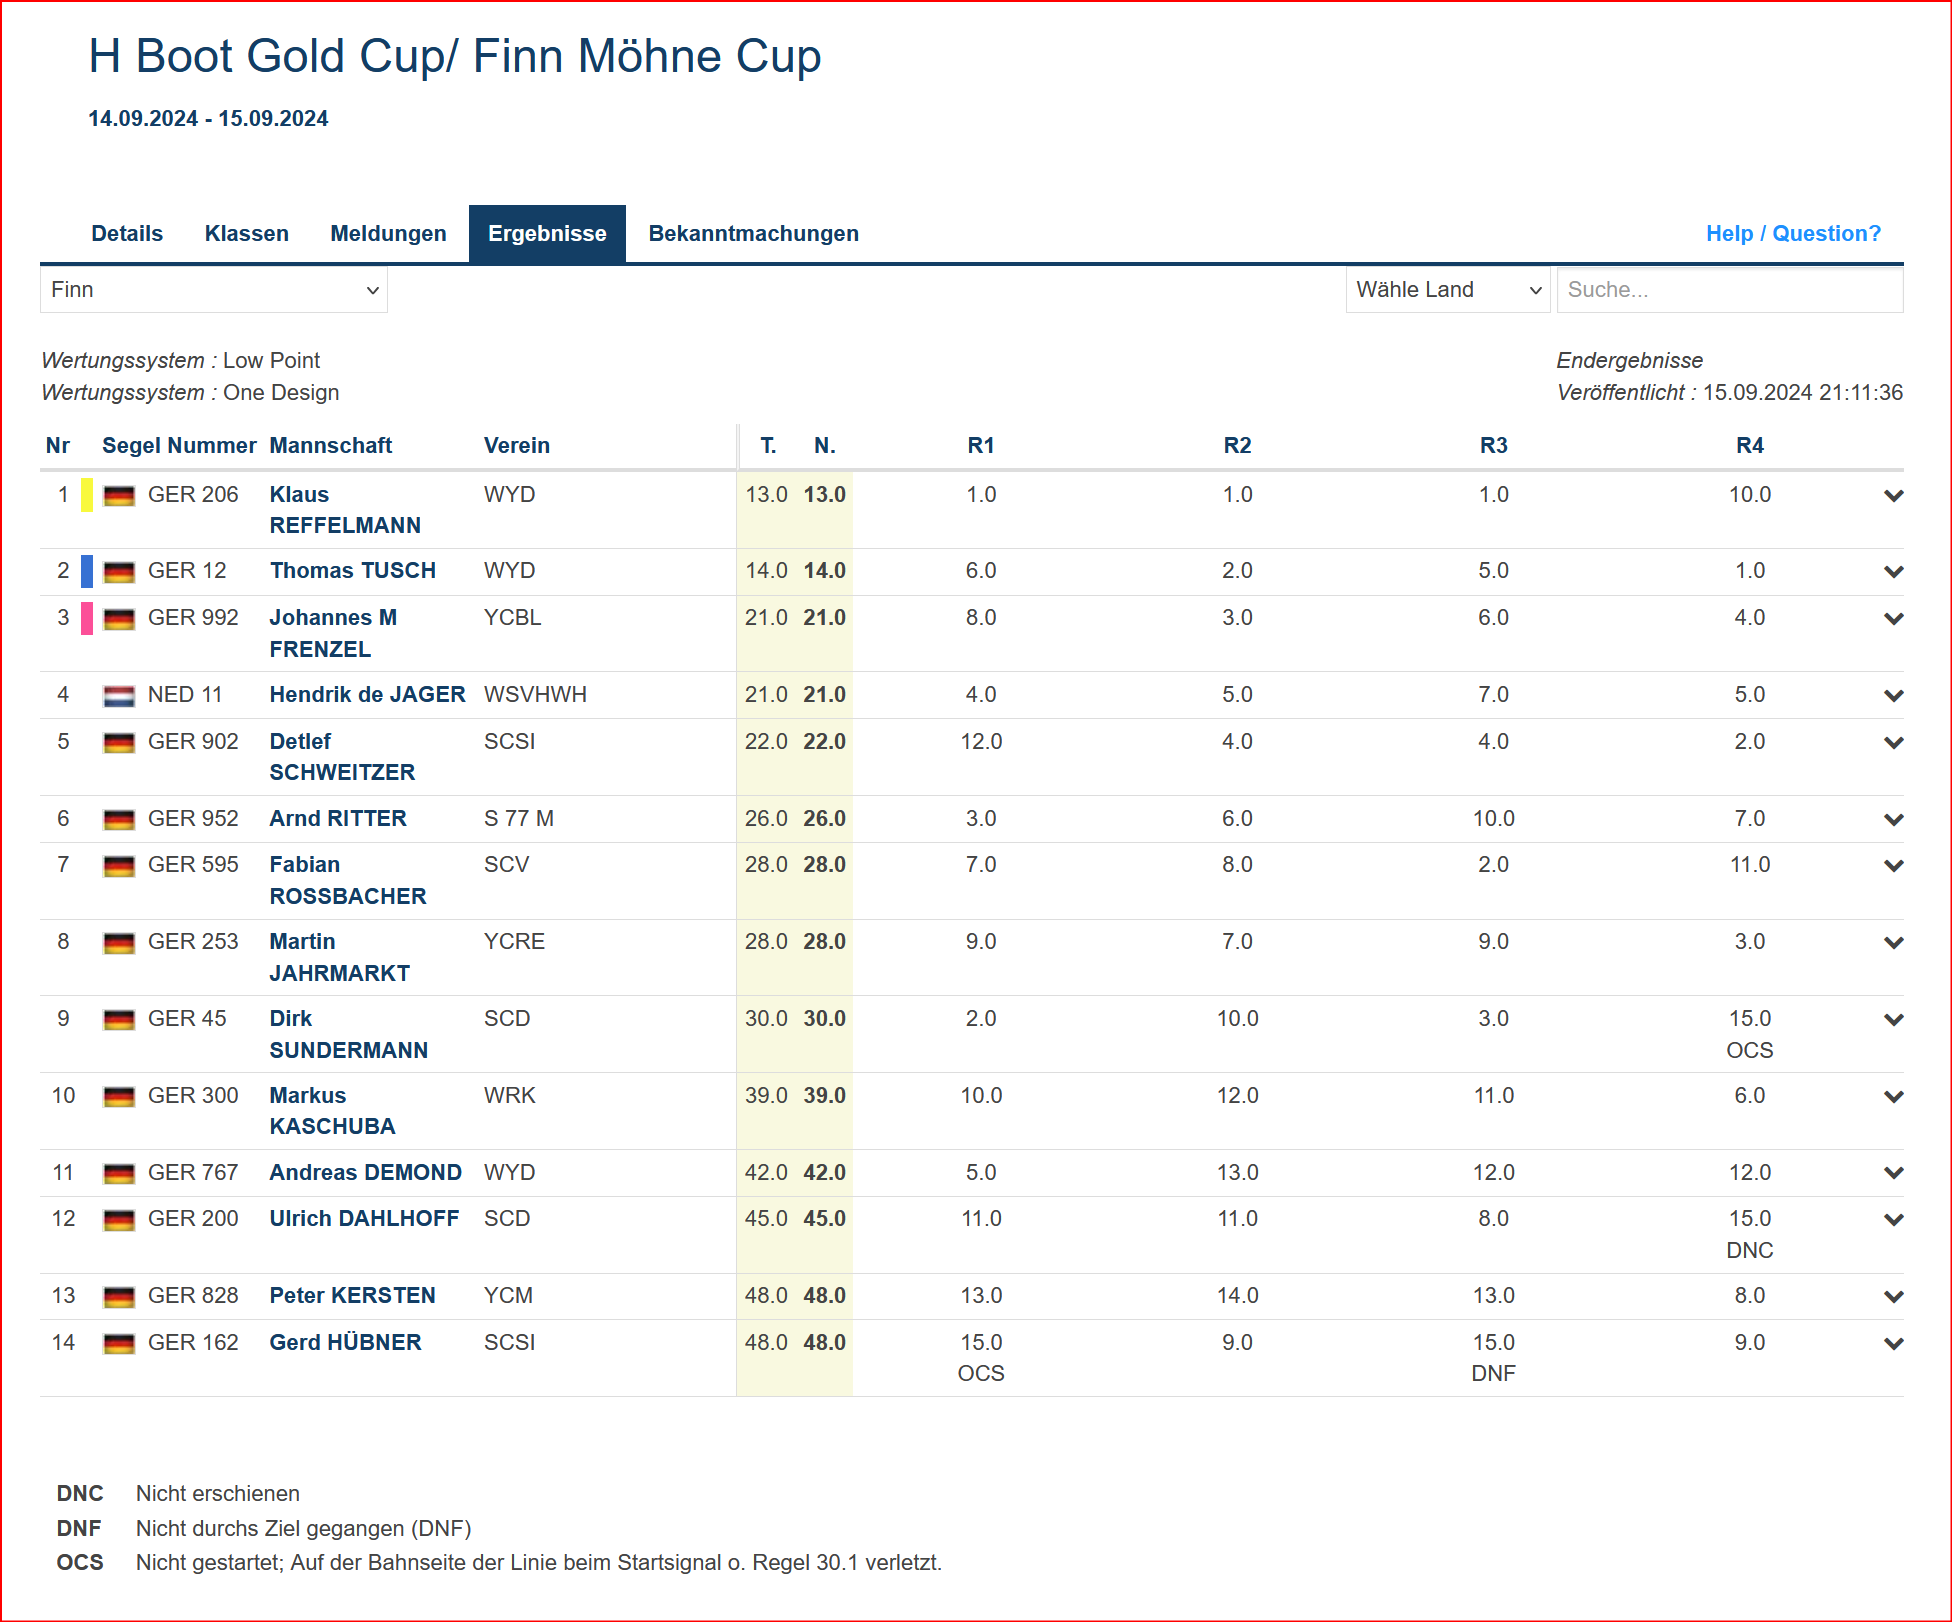
Task: Click the German flag next to GER 12
Action: click(x=119, y=572)
